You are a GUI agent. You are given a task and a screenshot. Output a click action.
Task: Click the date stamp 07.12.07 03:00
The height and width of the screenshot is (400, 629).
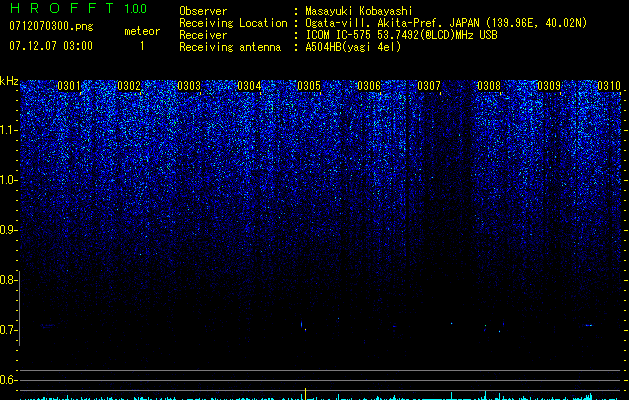51,46
